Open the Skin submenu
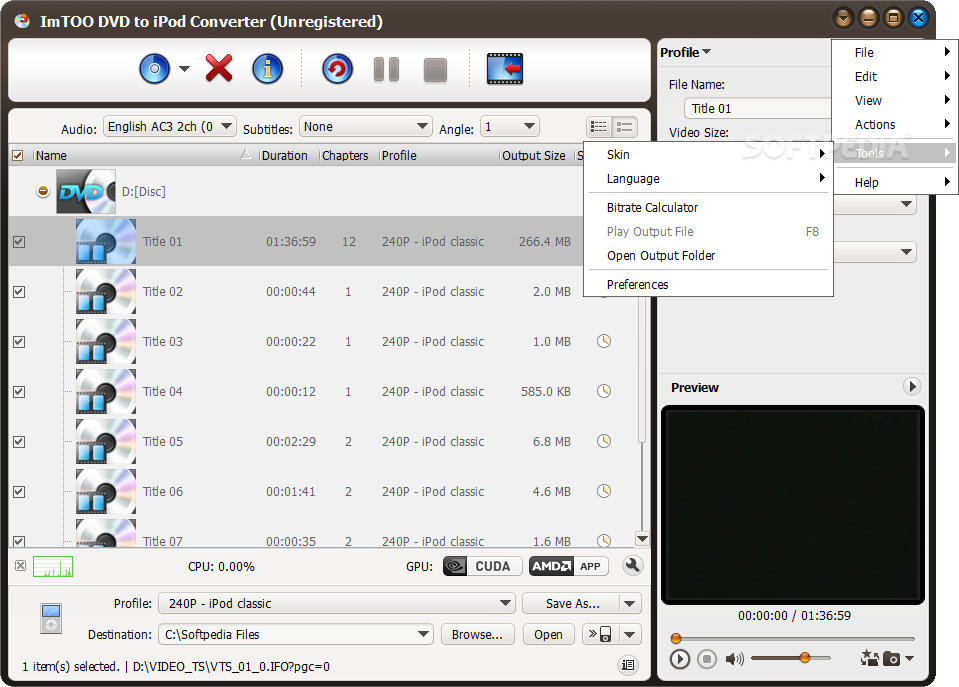Viewport: 959px width, 687px height. point(708,155)
